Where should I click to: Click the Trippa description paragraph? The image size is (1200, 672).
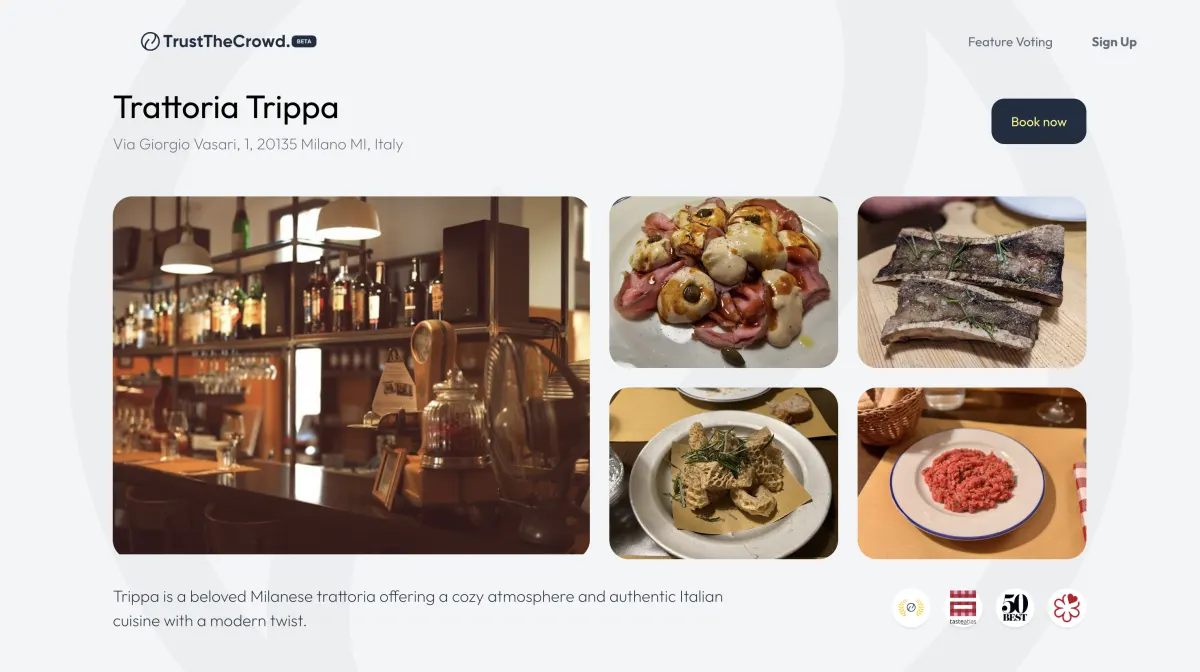click(418, 608)
